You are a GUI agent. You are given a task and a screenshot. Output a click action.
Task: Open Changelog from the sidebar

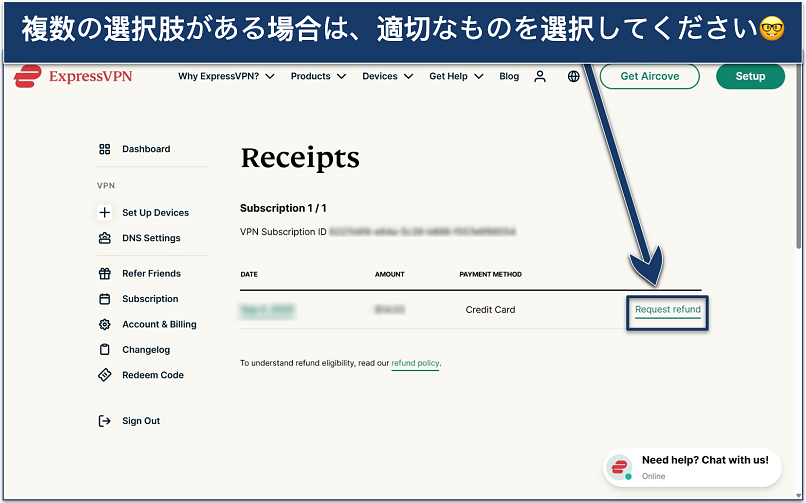(146, 350)
